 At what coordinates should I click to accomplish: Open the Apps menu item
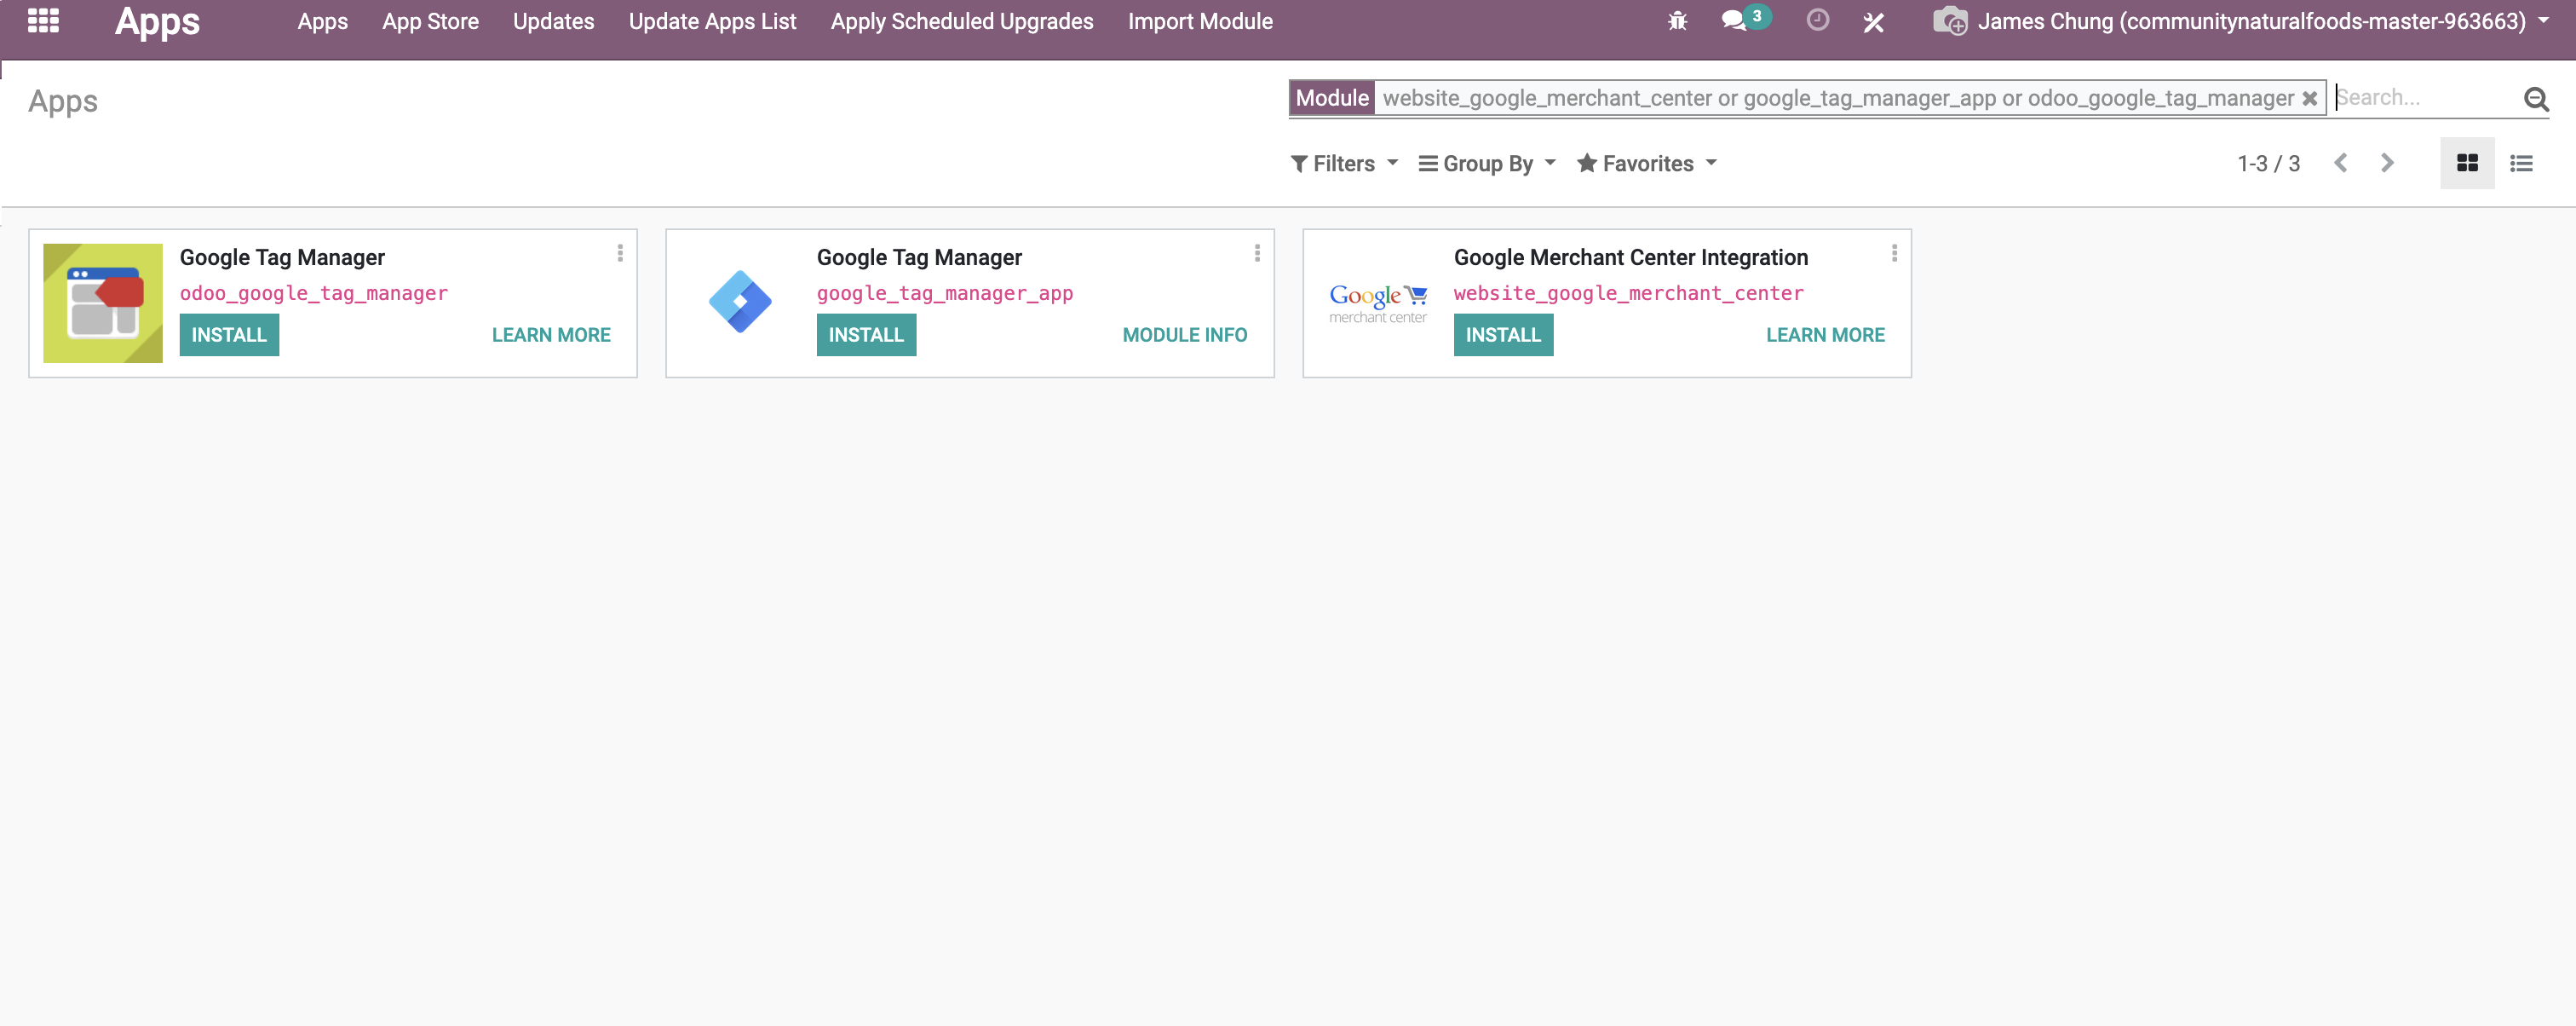coord(322,21)
